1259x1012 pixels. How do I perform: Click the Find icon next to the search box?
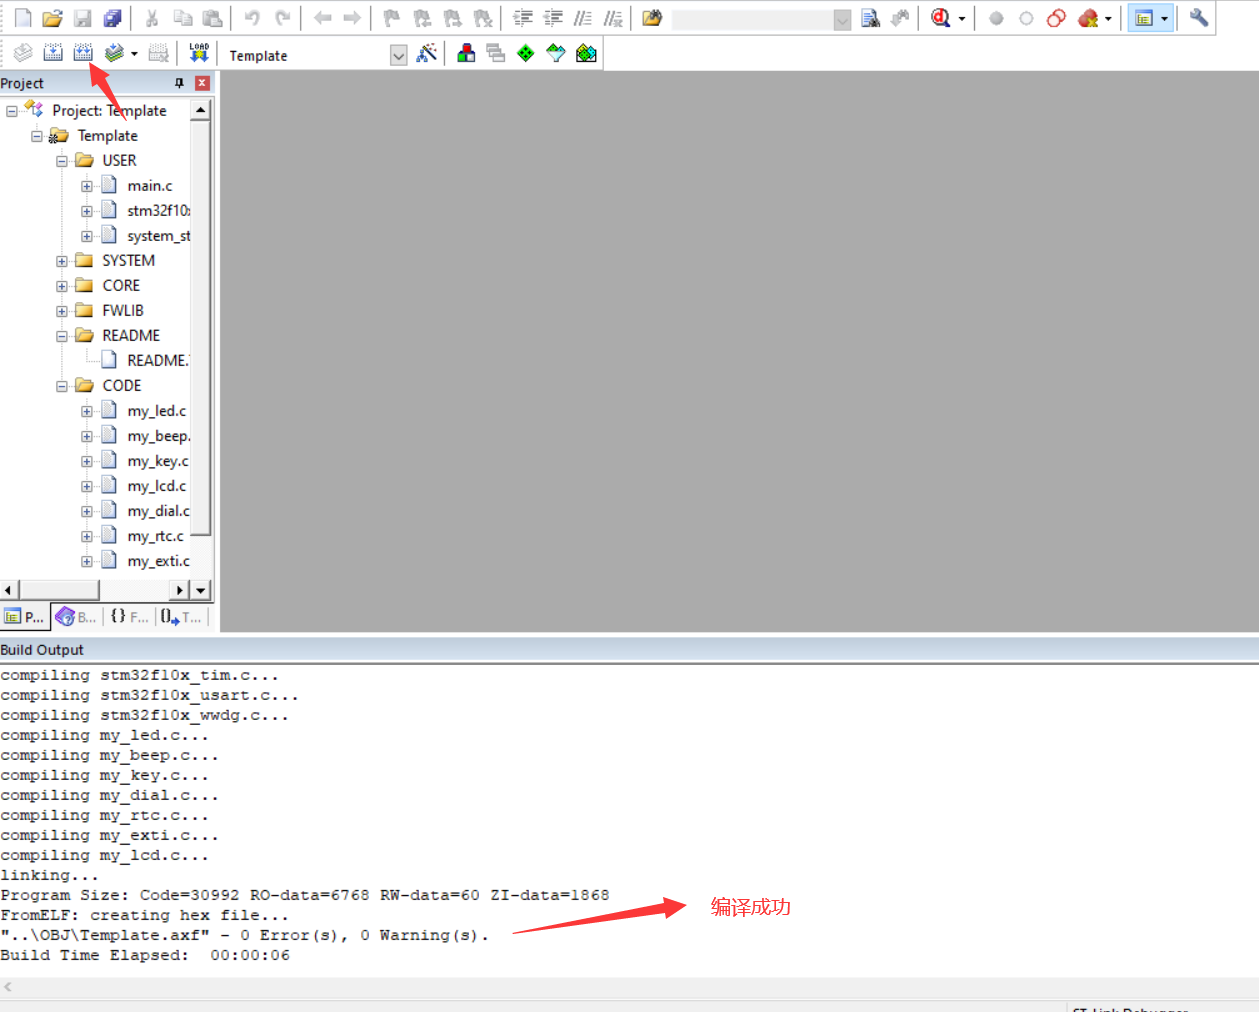[871, 18]
